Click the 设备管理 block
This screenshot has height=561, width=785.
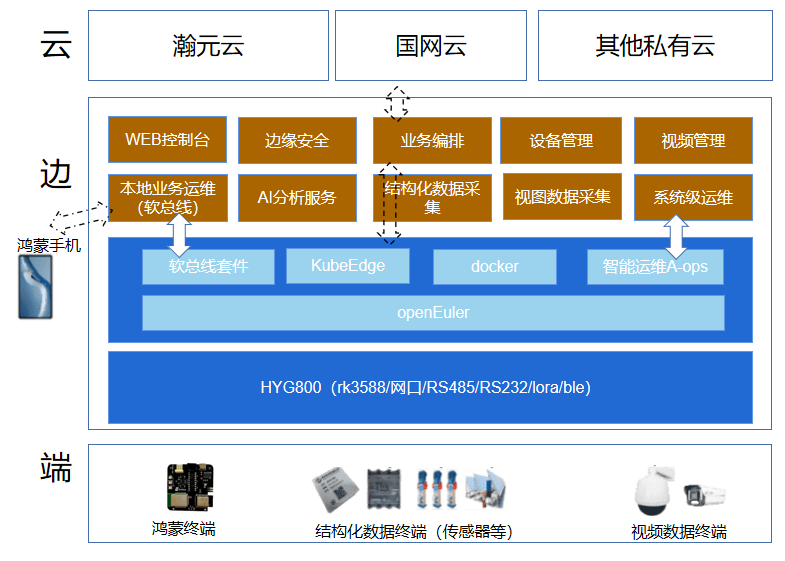pos(561,141)
